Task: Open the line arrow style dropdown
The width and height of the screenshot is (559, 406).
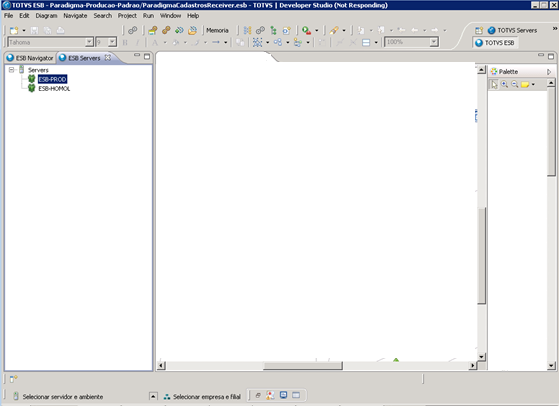Action: (x=226, y=43)
